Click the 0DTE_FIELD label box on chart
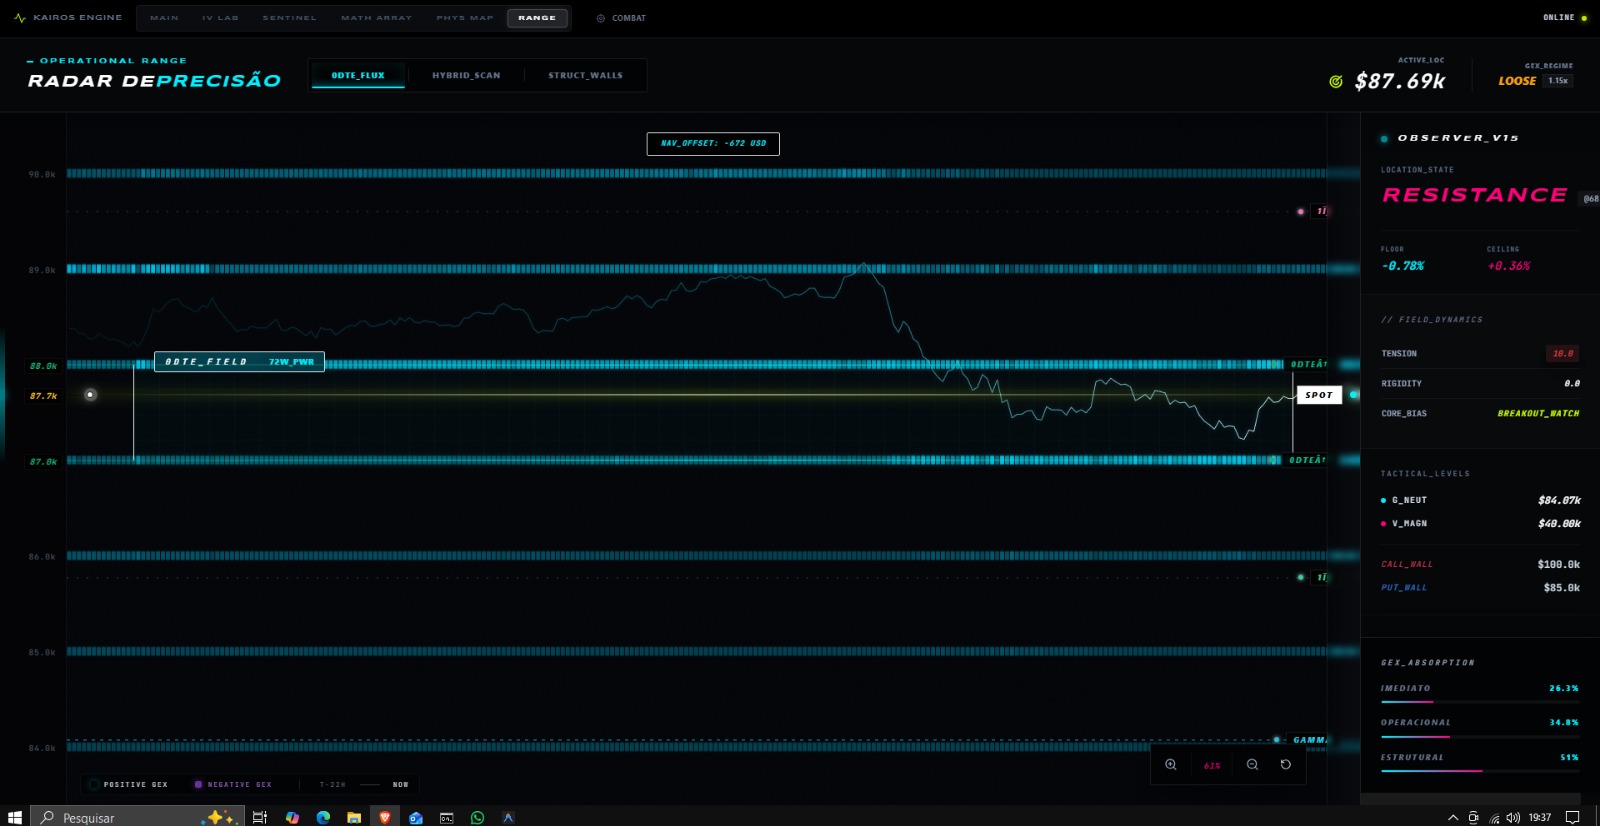1600x826 pixels. pos(239,362)
